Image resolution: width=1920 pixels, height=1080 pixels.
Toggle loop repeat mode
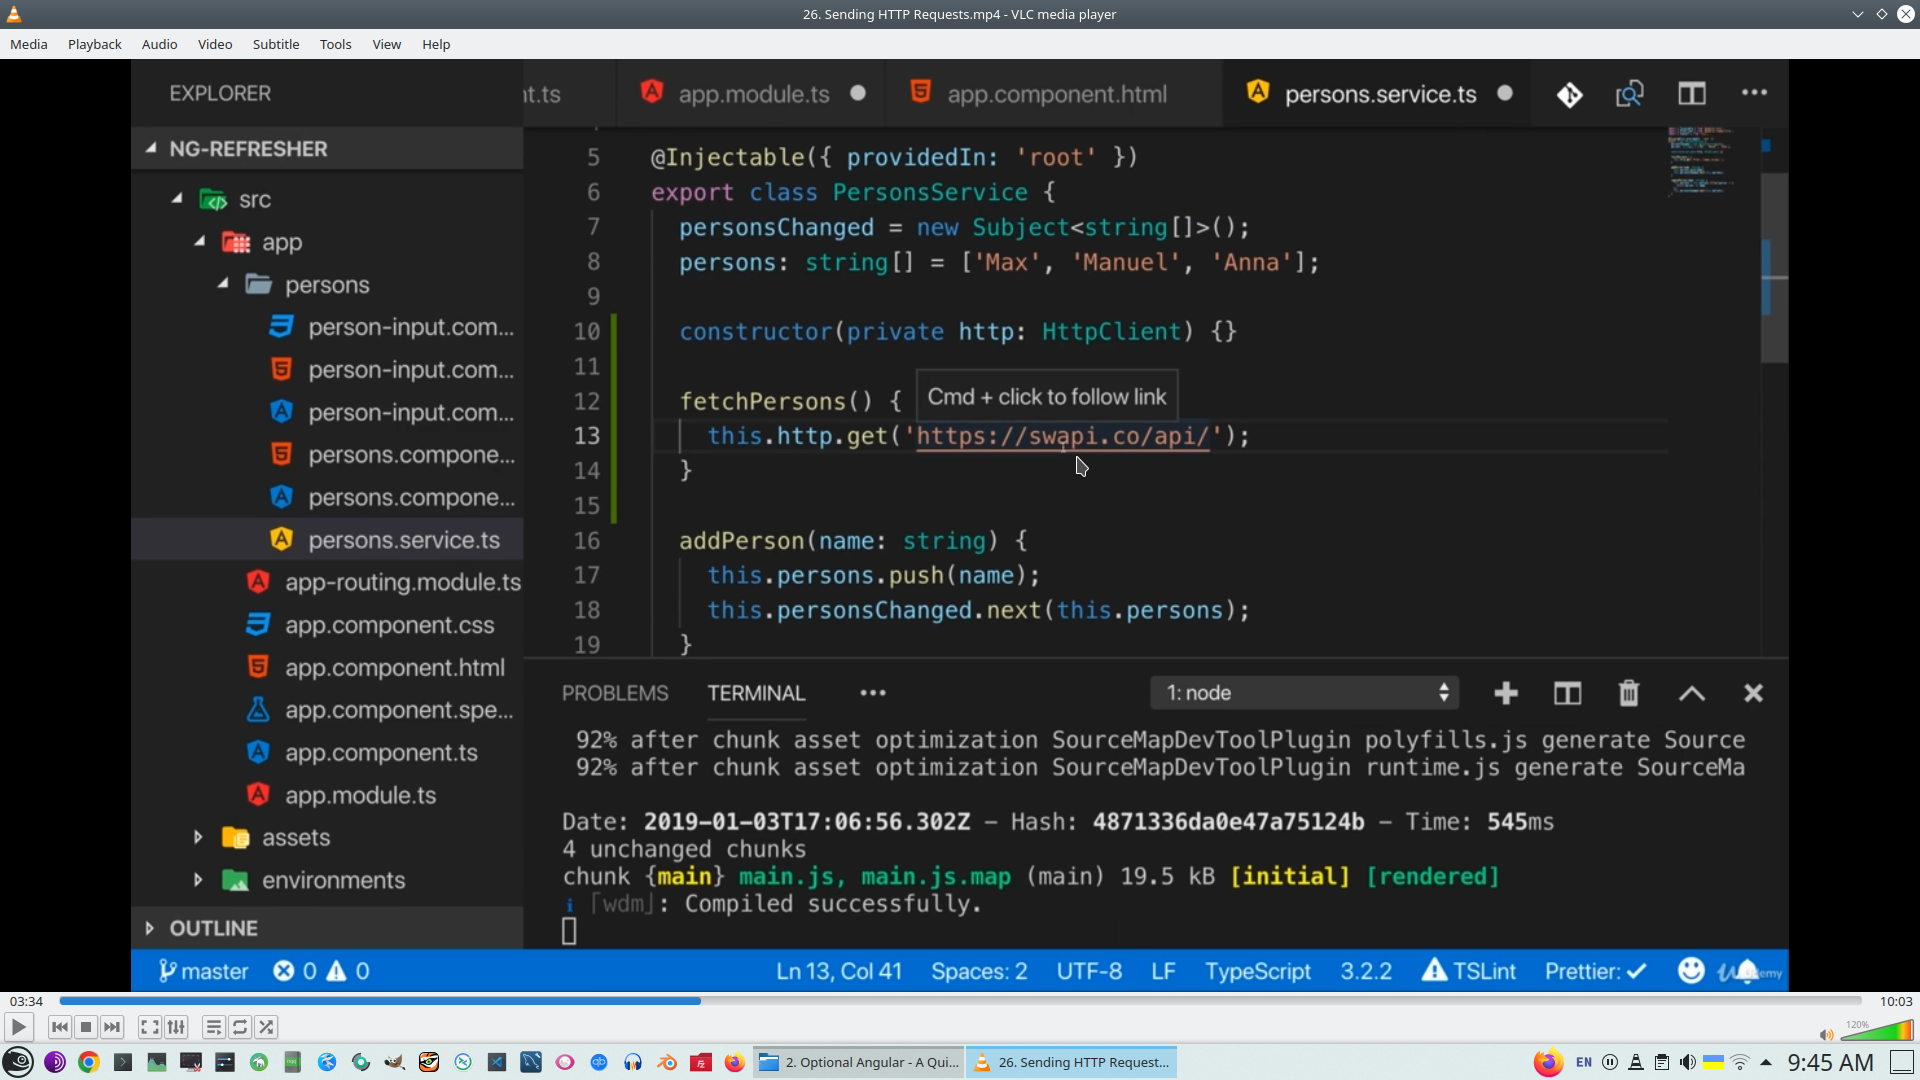click(240, 1027)
